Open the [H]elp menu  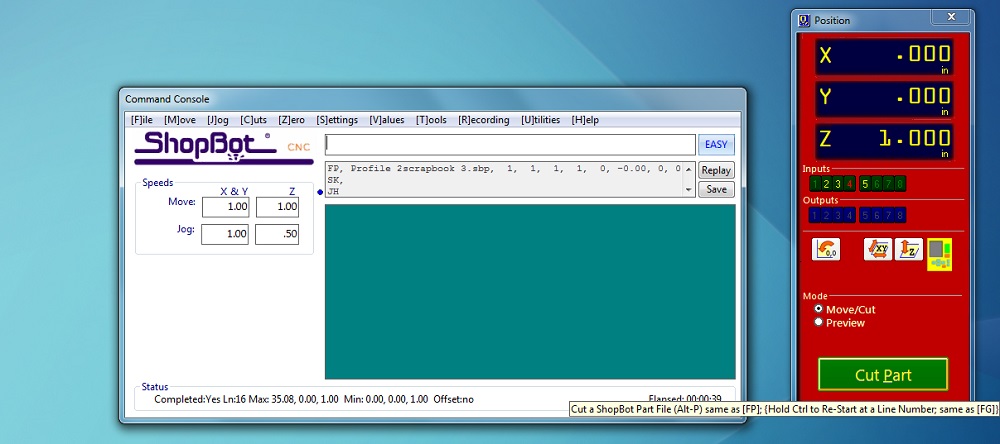585,120
